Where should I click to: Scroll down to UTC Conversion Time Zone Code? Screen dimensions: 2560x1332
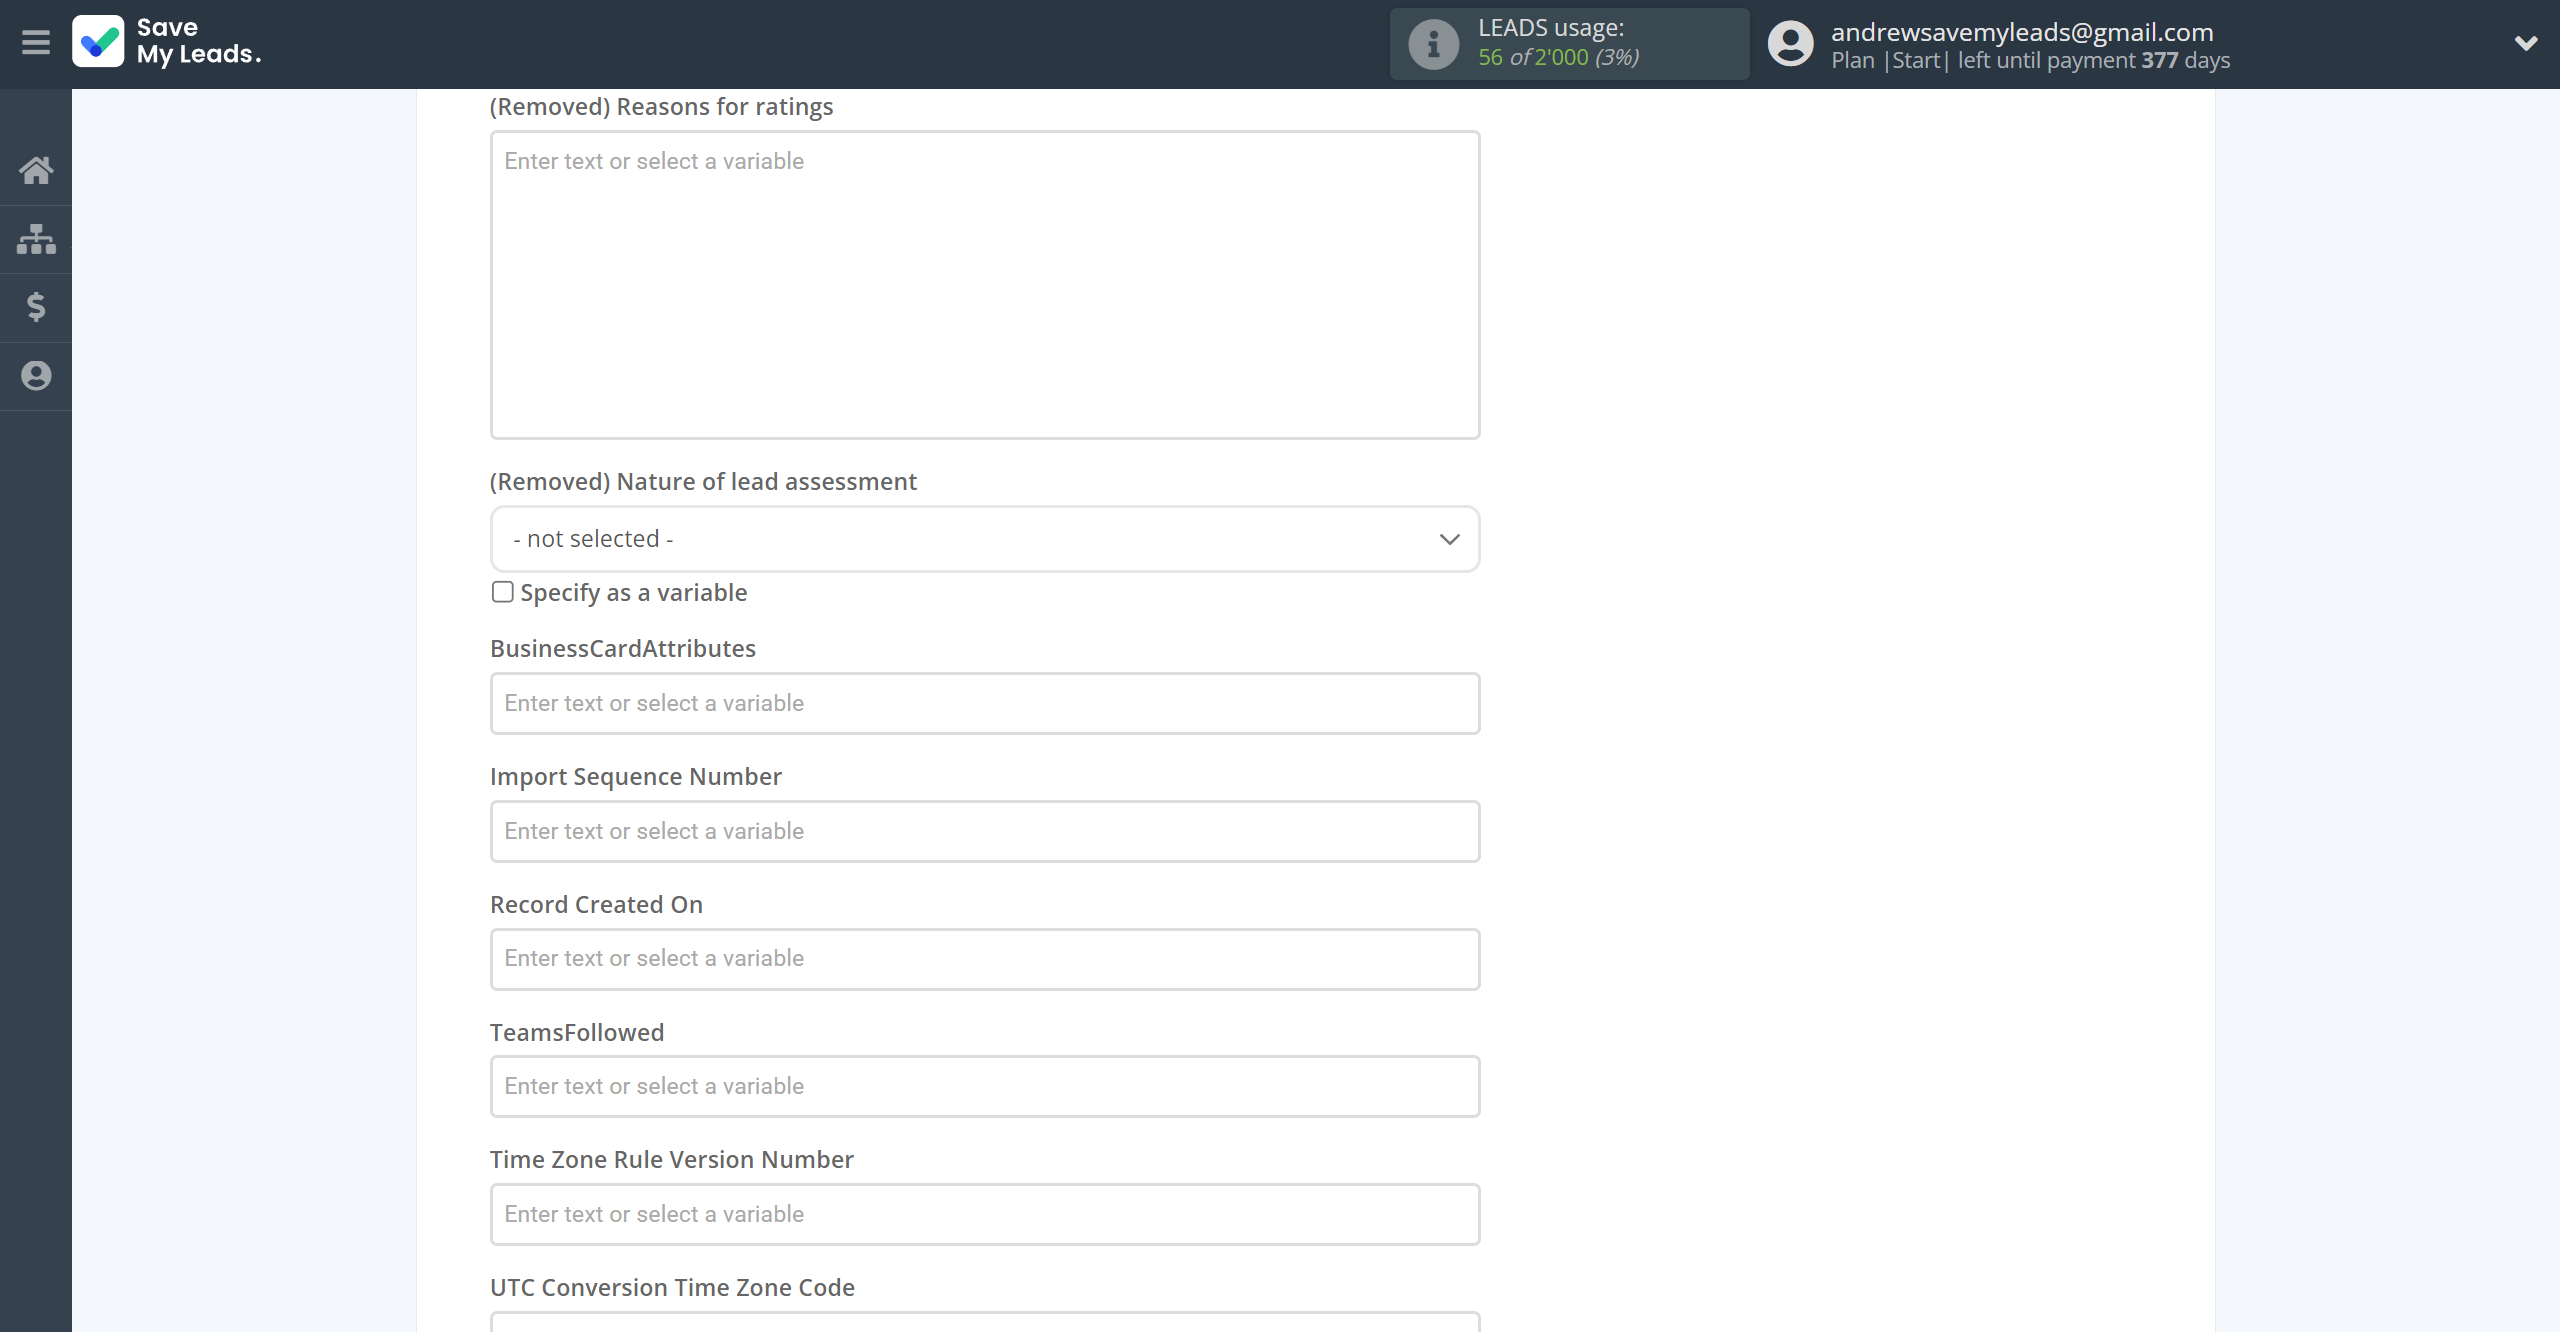[x=672, y=1286]
